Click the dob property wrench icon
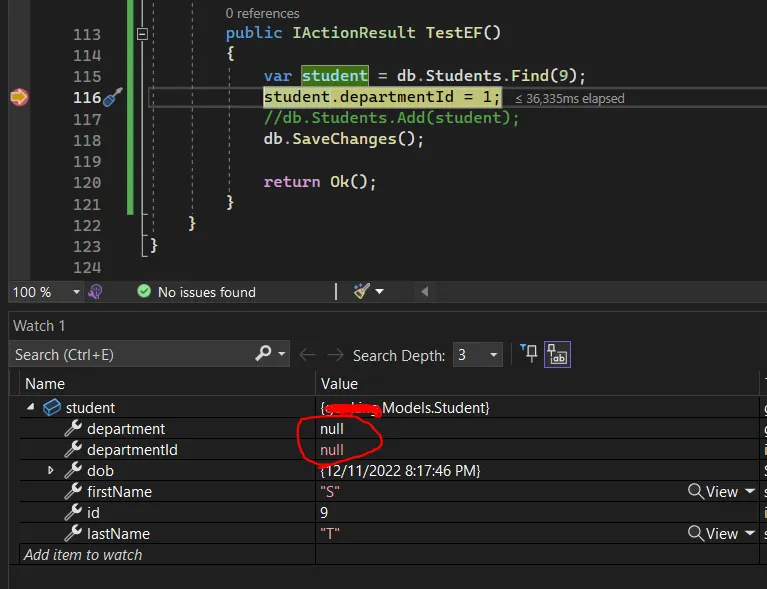Viewport: 767px width, 589px height. (73, 470)
